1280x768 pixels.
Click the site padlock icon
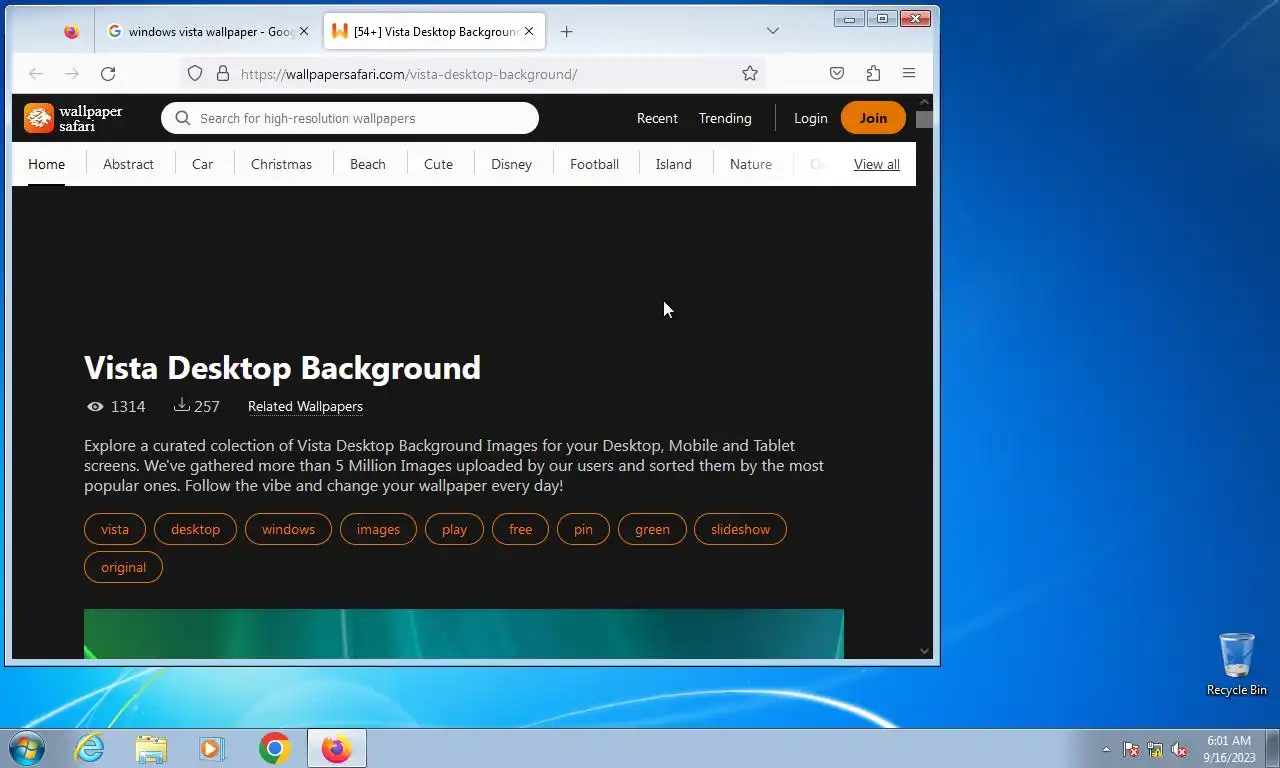click(x=223, y=73)
